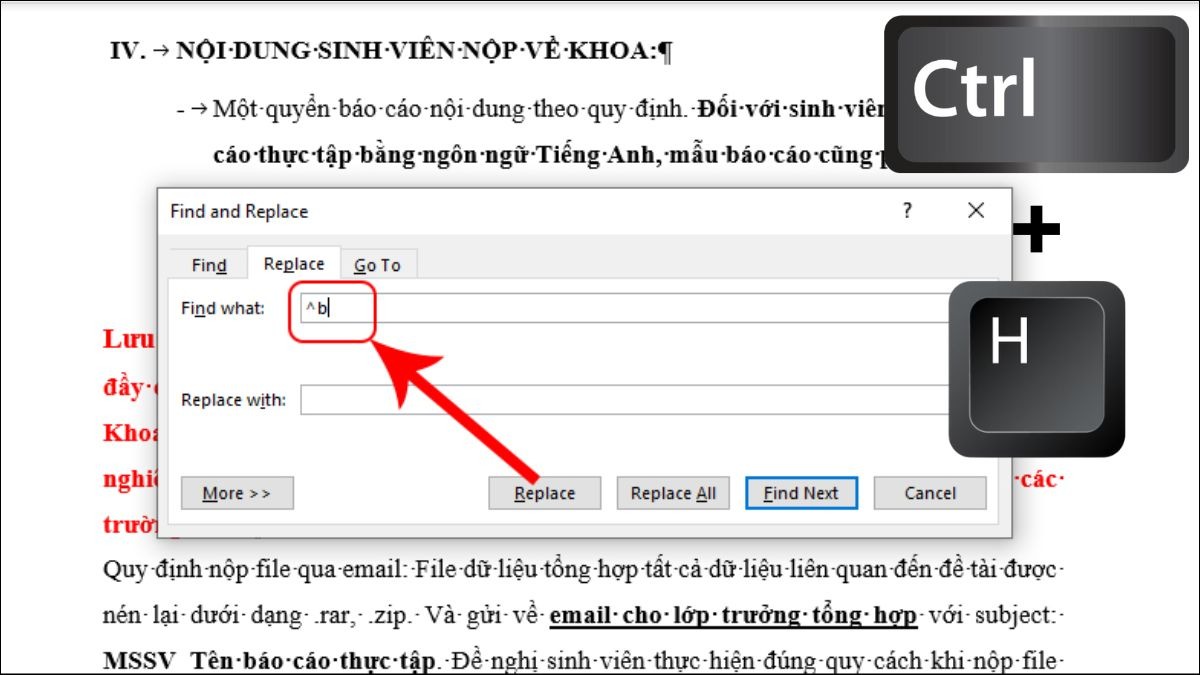
Task: Click the Find and Replace title bar
Action: (500, 211)
